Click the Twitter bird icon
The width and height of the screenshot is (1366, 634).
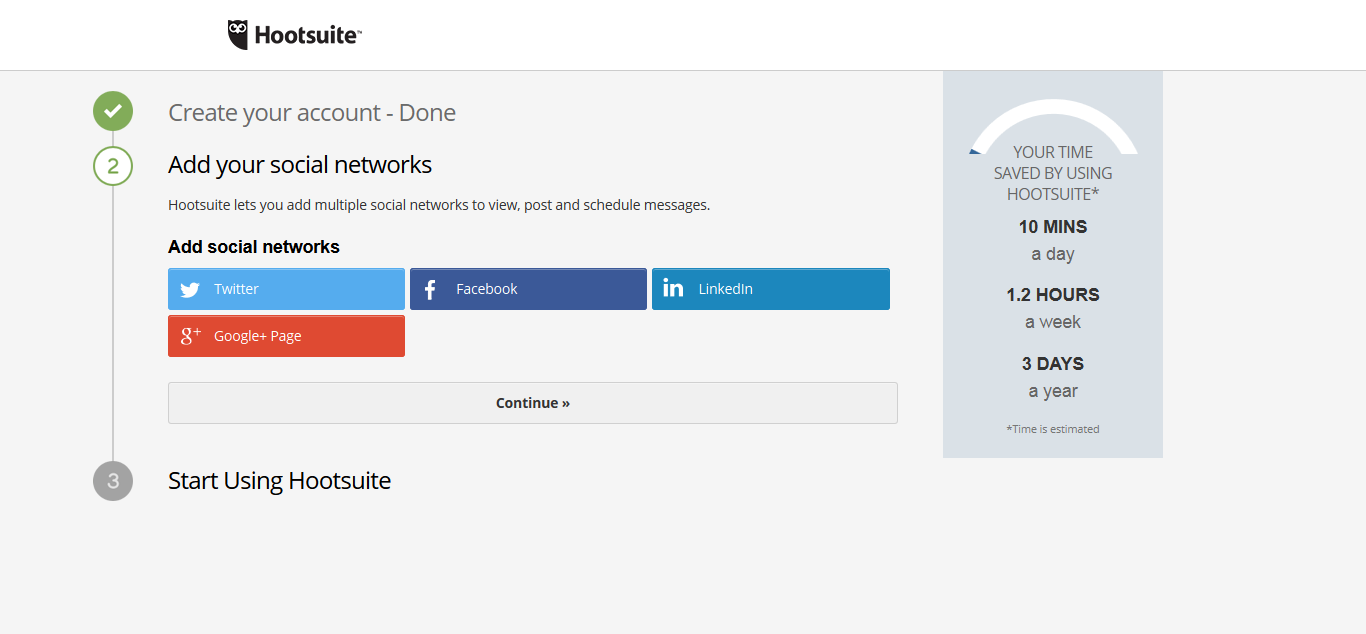(190, 290)
